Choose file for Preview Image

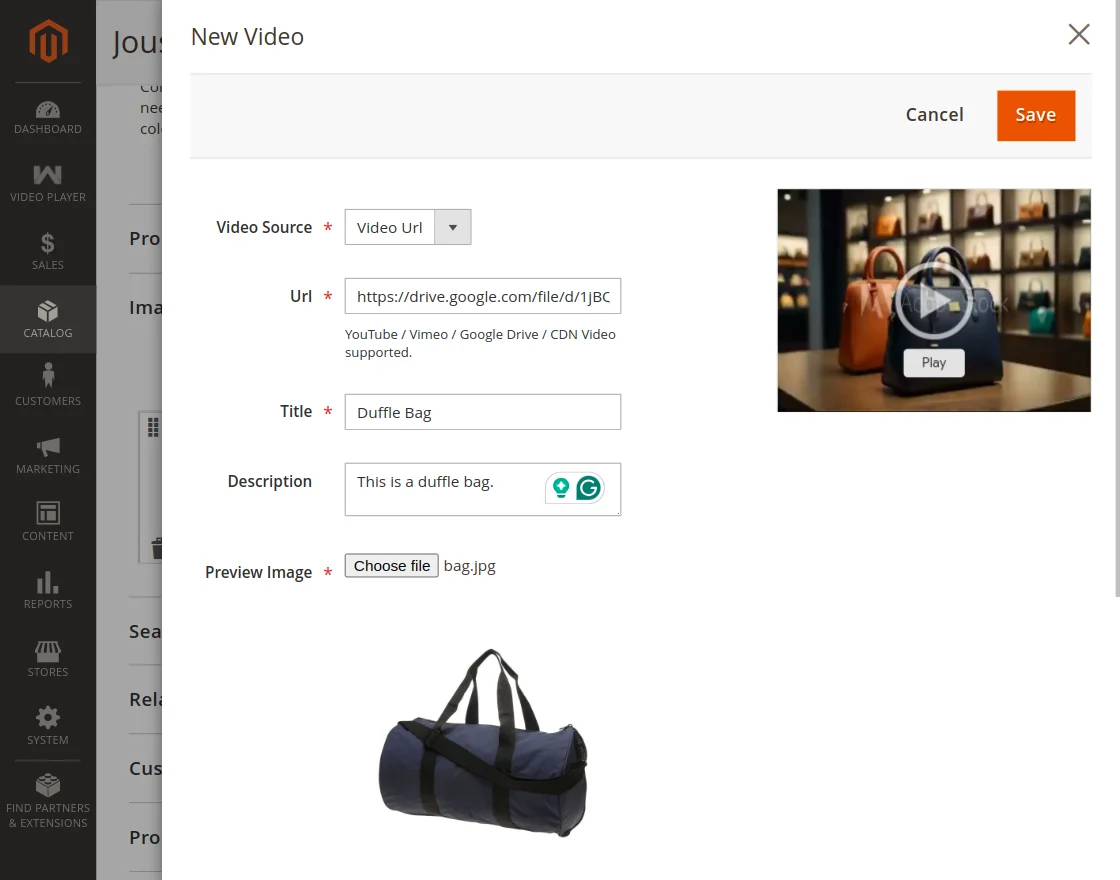(391, 565)
